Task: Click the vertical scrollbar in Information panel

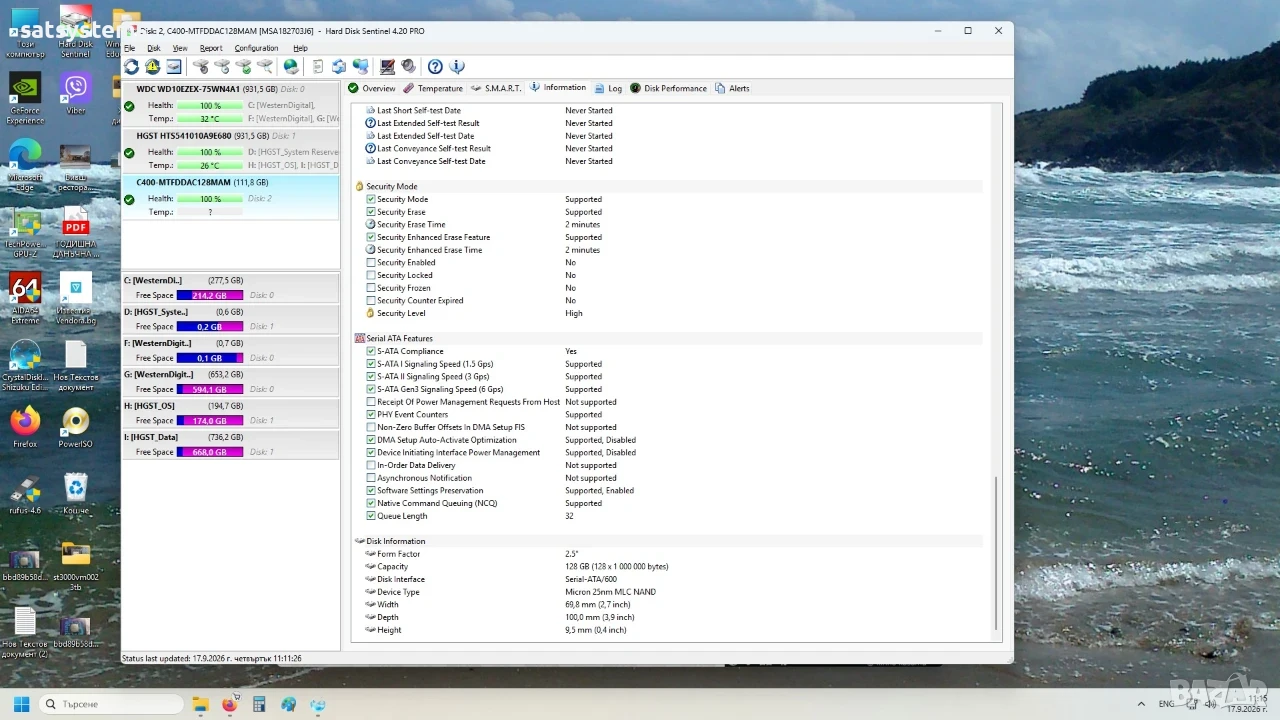Action: [996, 555]
